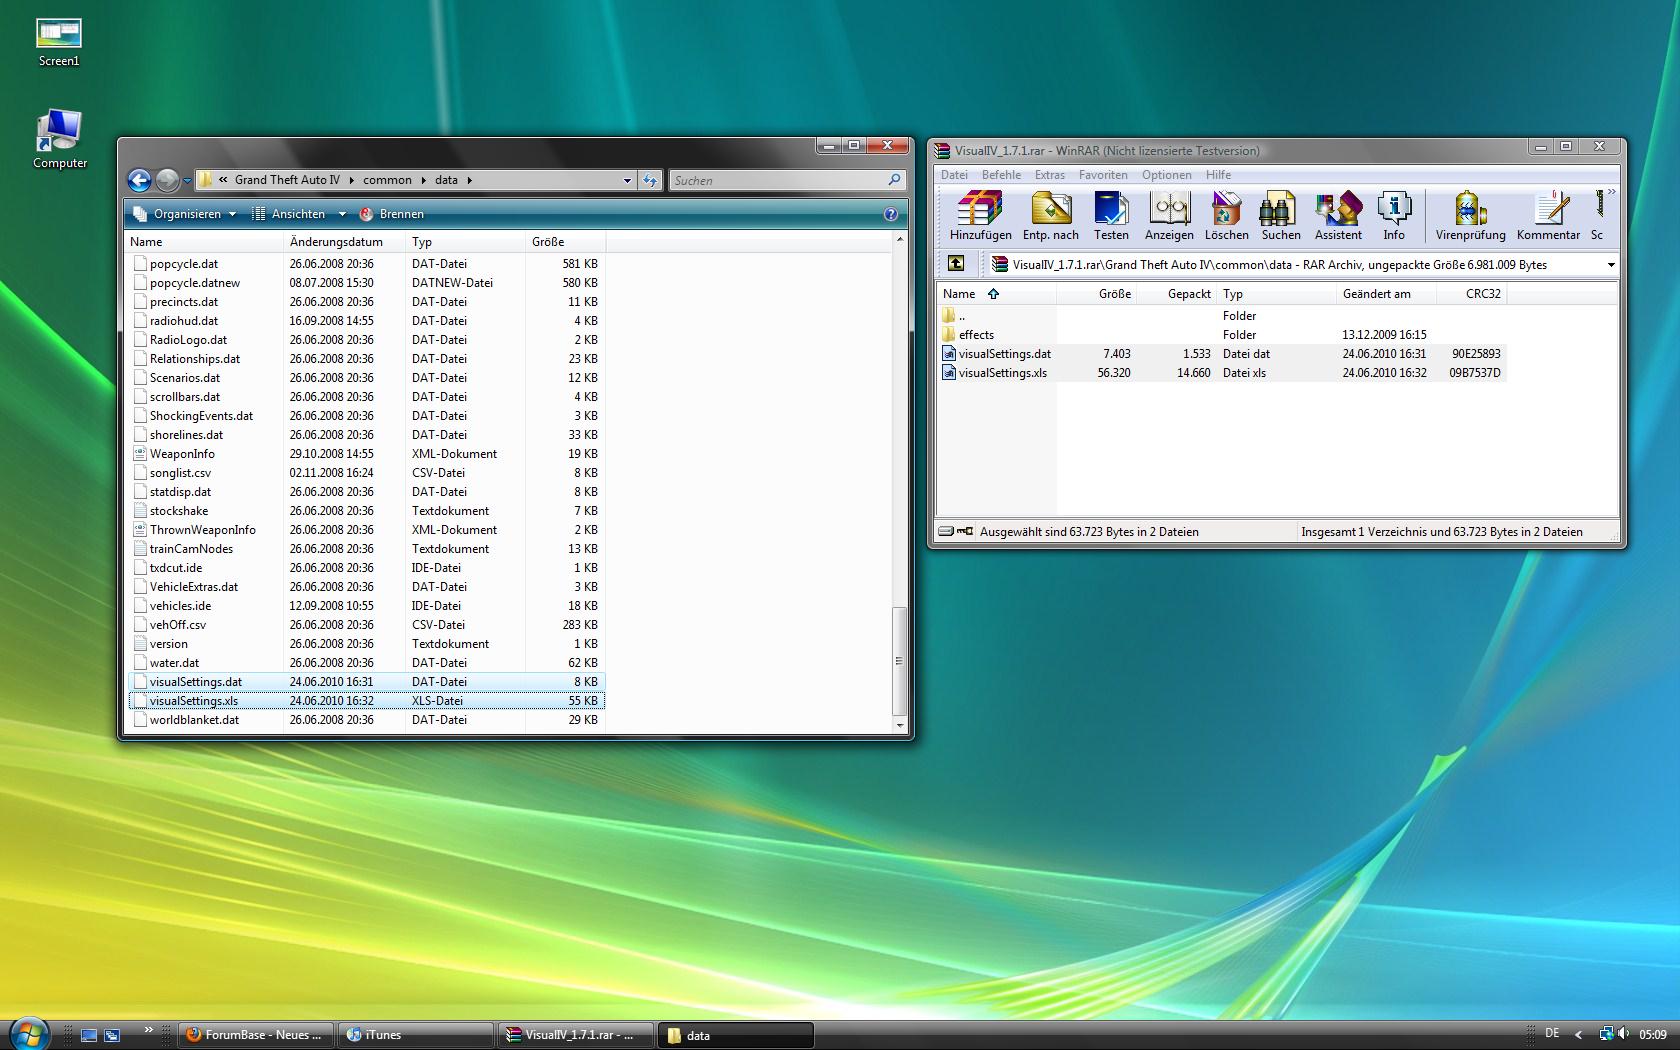Open the Optionen menu in WinRAR
Screen dimensions: 1680x1050
coord(1166,175)
